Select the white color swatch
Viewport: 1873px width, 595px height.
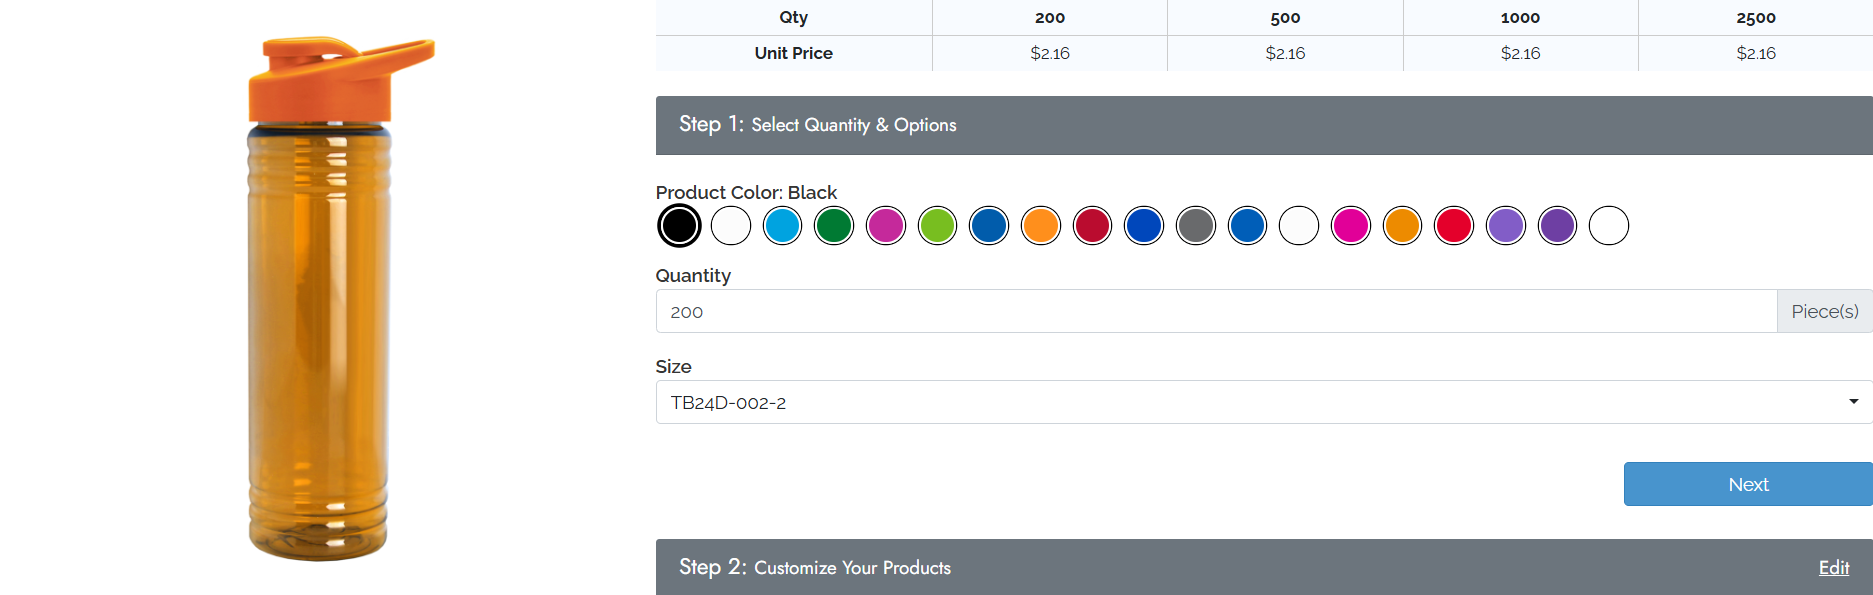pos(730,226)
